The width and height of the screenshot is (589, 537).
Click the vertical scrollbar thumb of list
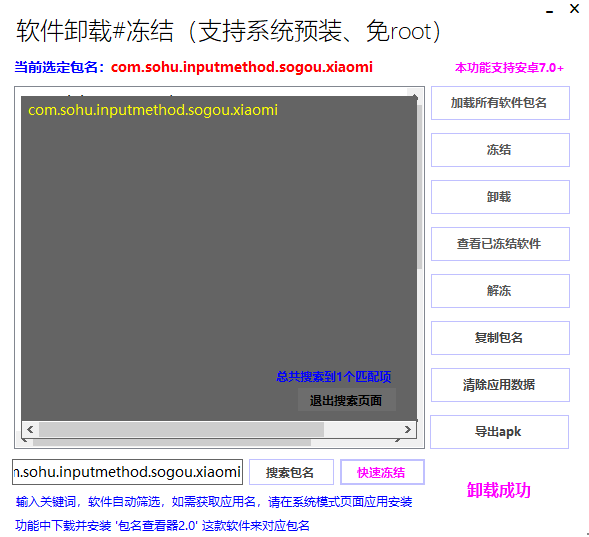coord(420,188)
